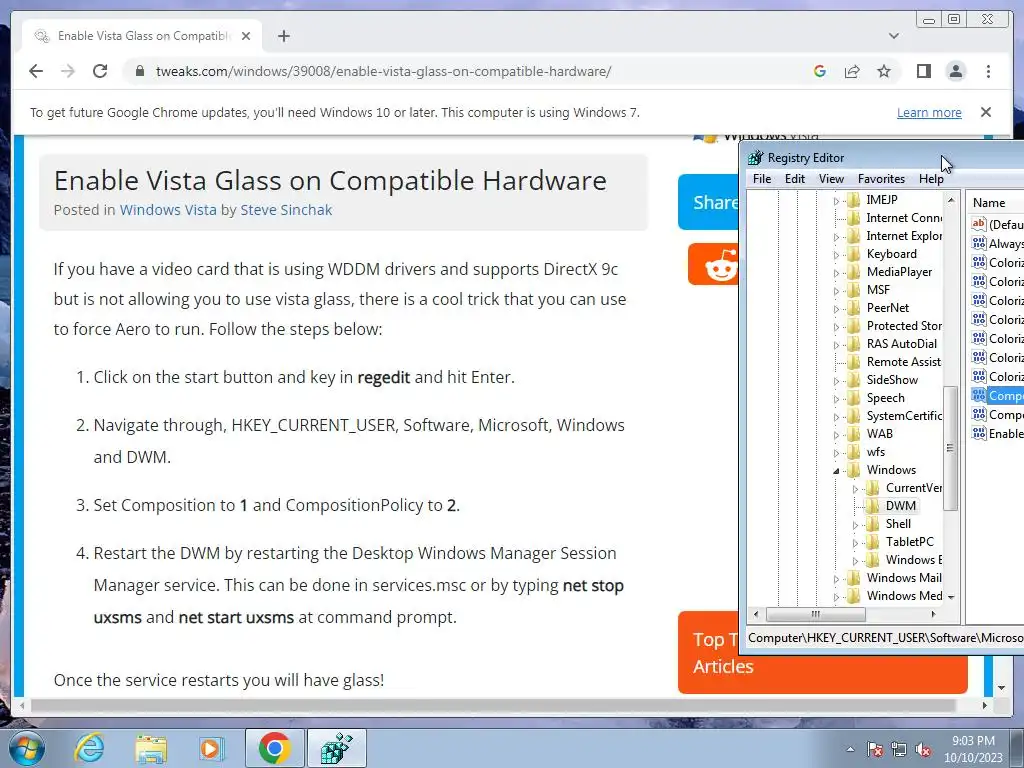Screen dimensions: 1024x768
Task: Bookmark this page with the star icon
Action: 884,71
